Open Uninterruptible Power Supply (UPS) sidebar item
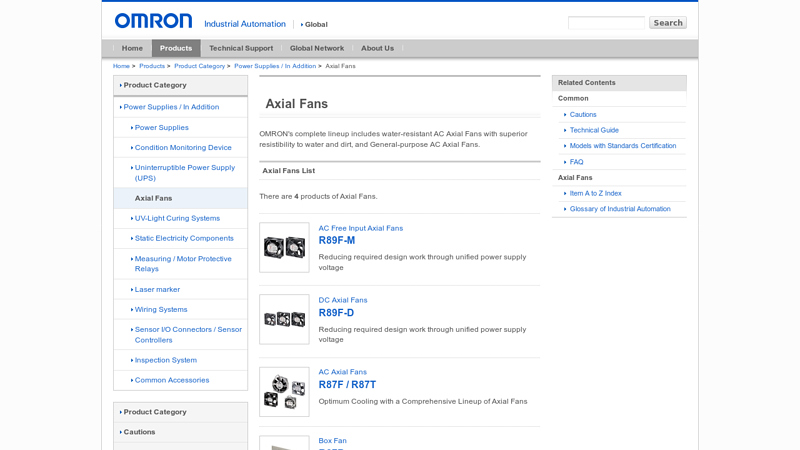 tap(185, 173)
